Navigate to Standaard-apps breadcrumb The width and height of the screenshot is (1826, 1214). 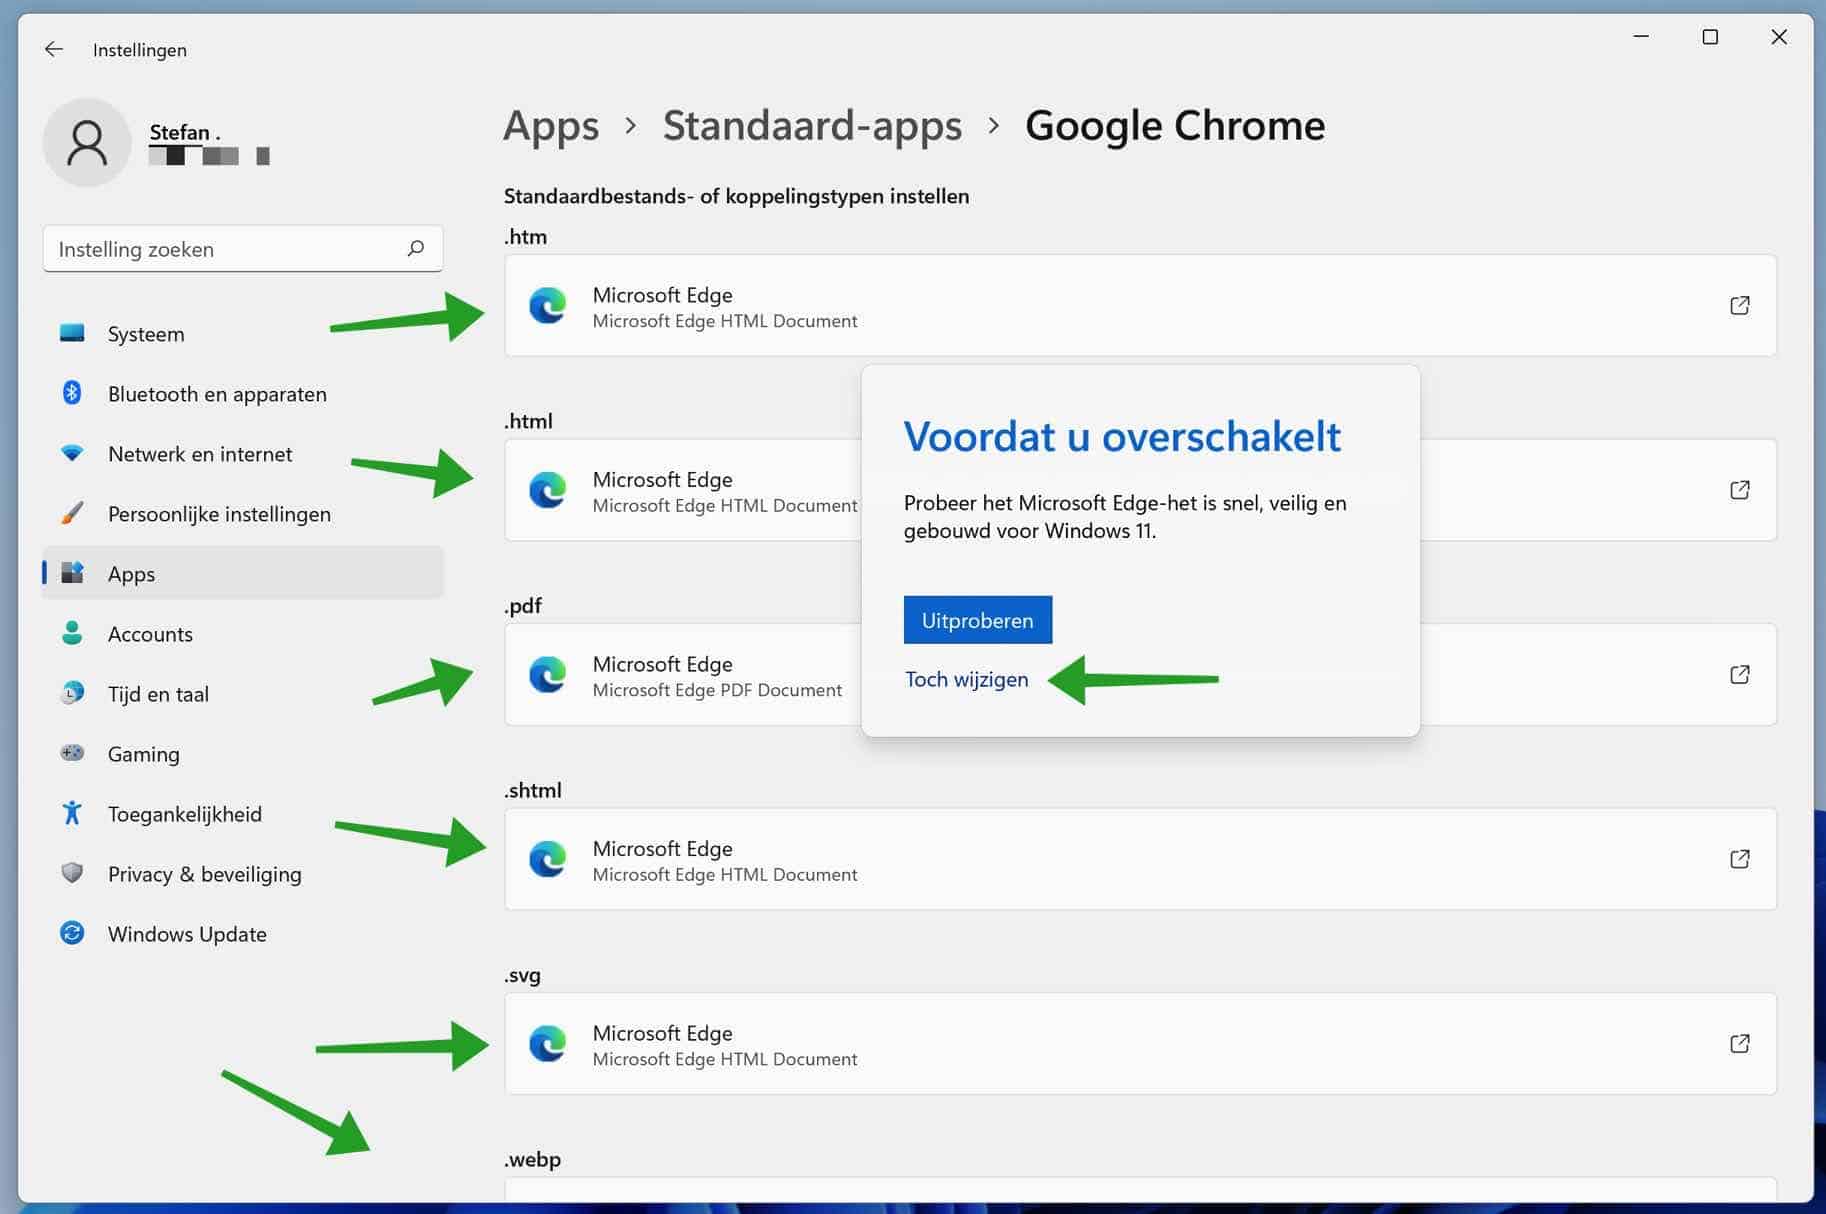pyautogui.click(x=812, y=126)
